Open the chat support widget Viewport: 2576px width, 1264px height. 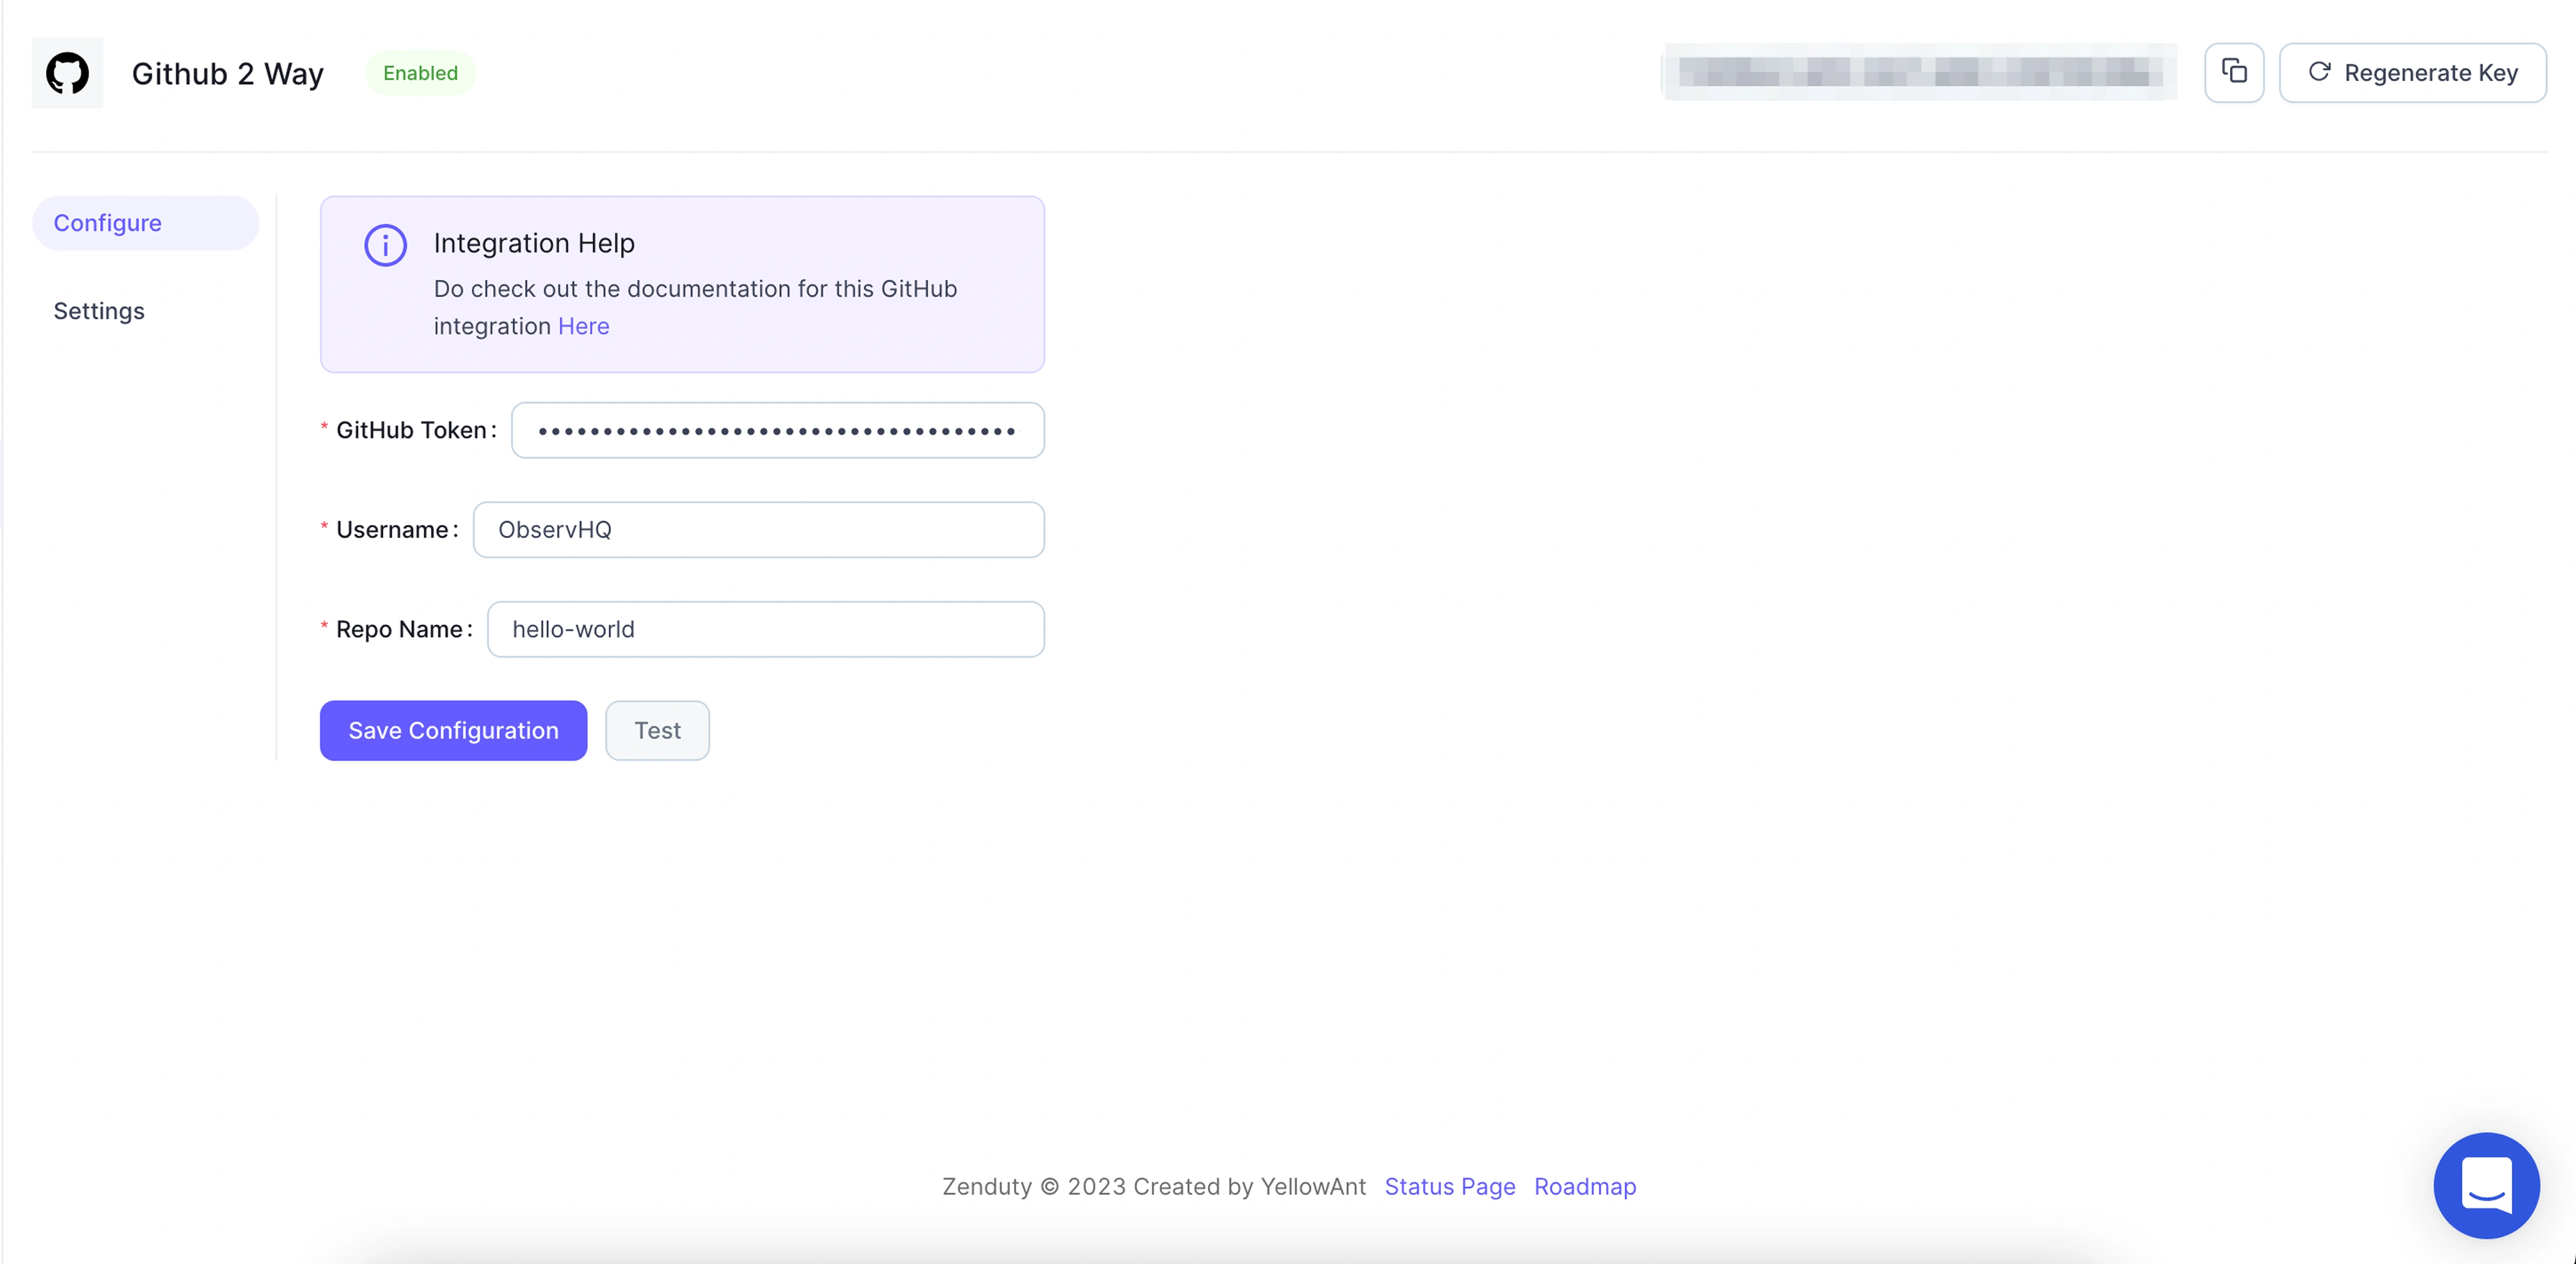click(2486, 1185)
